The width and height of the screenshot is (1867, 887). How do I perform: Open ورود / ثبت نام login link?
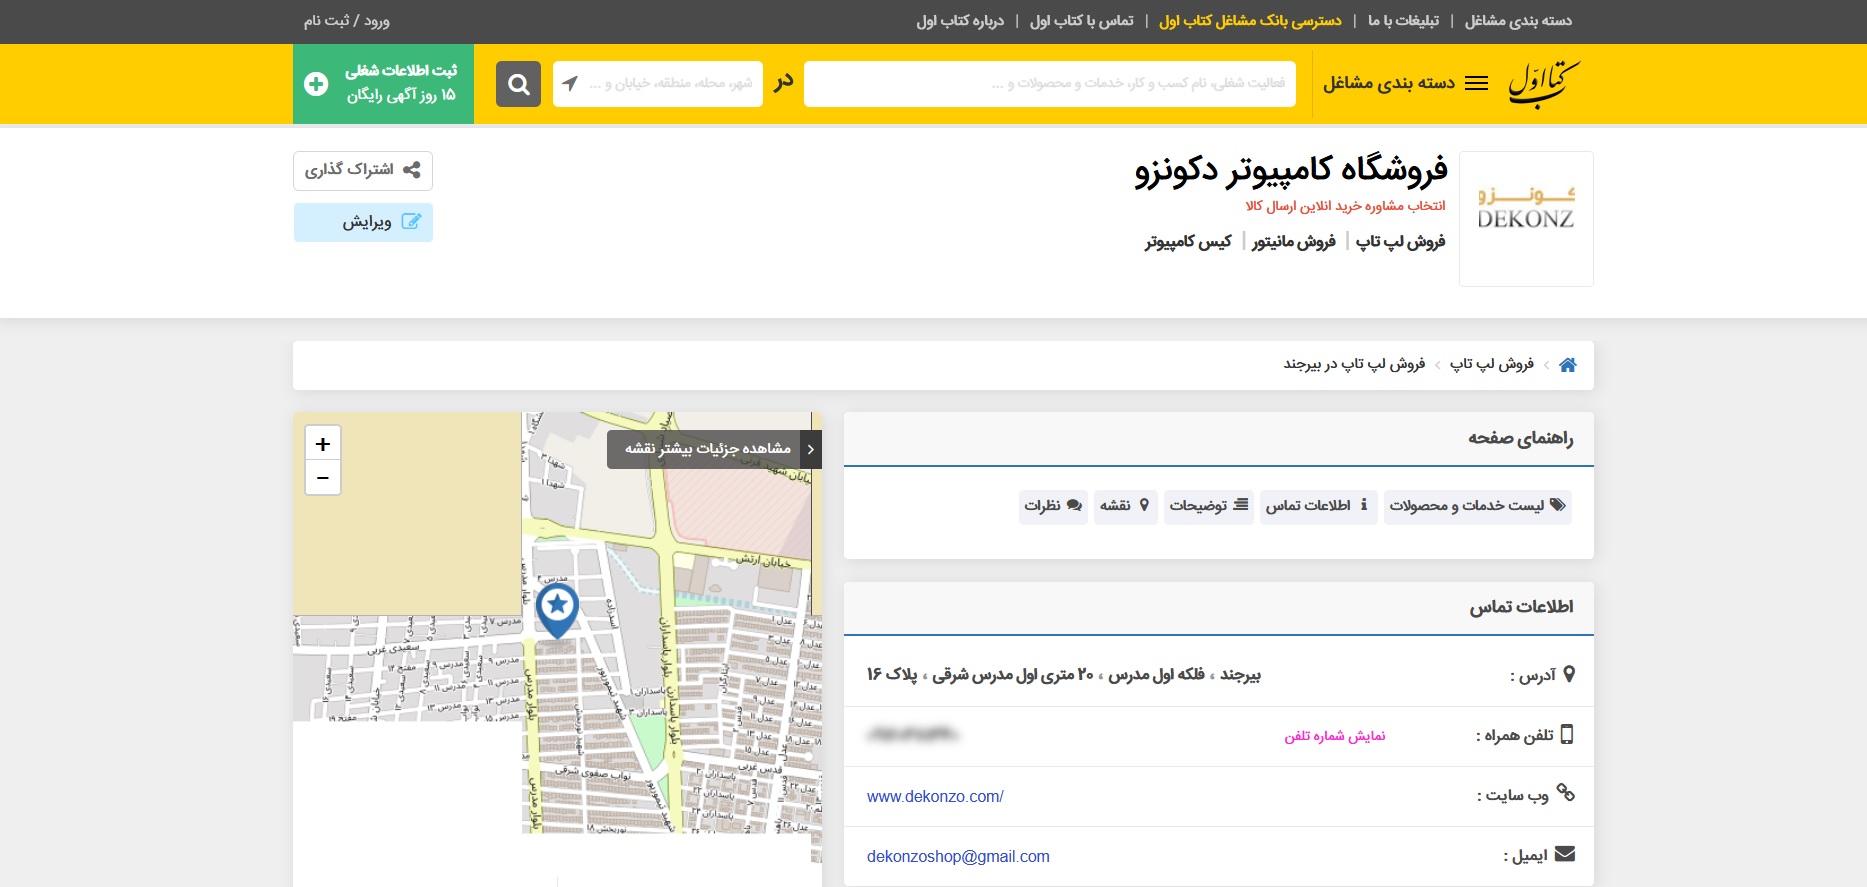pyautogui.click(x=347, y=21)
